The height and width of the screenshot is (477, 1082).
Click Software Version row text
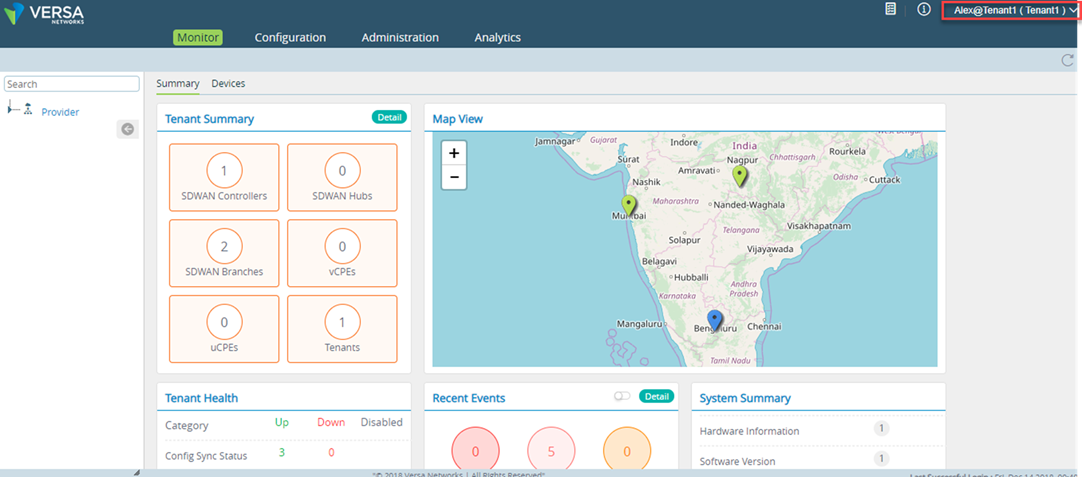(737, 461)
